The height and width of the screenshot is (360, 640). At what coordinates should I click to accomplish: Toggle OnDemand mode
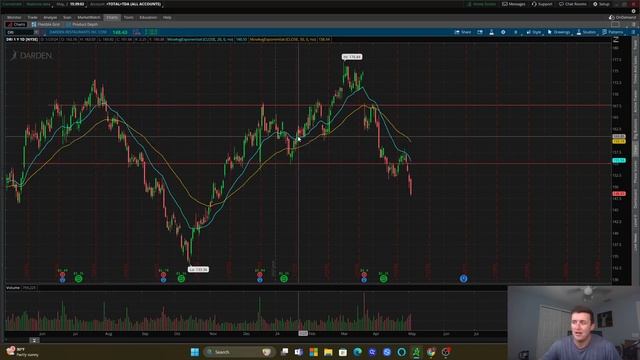(x=622, y=18)
